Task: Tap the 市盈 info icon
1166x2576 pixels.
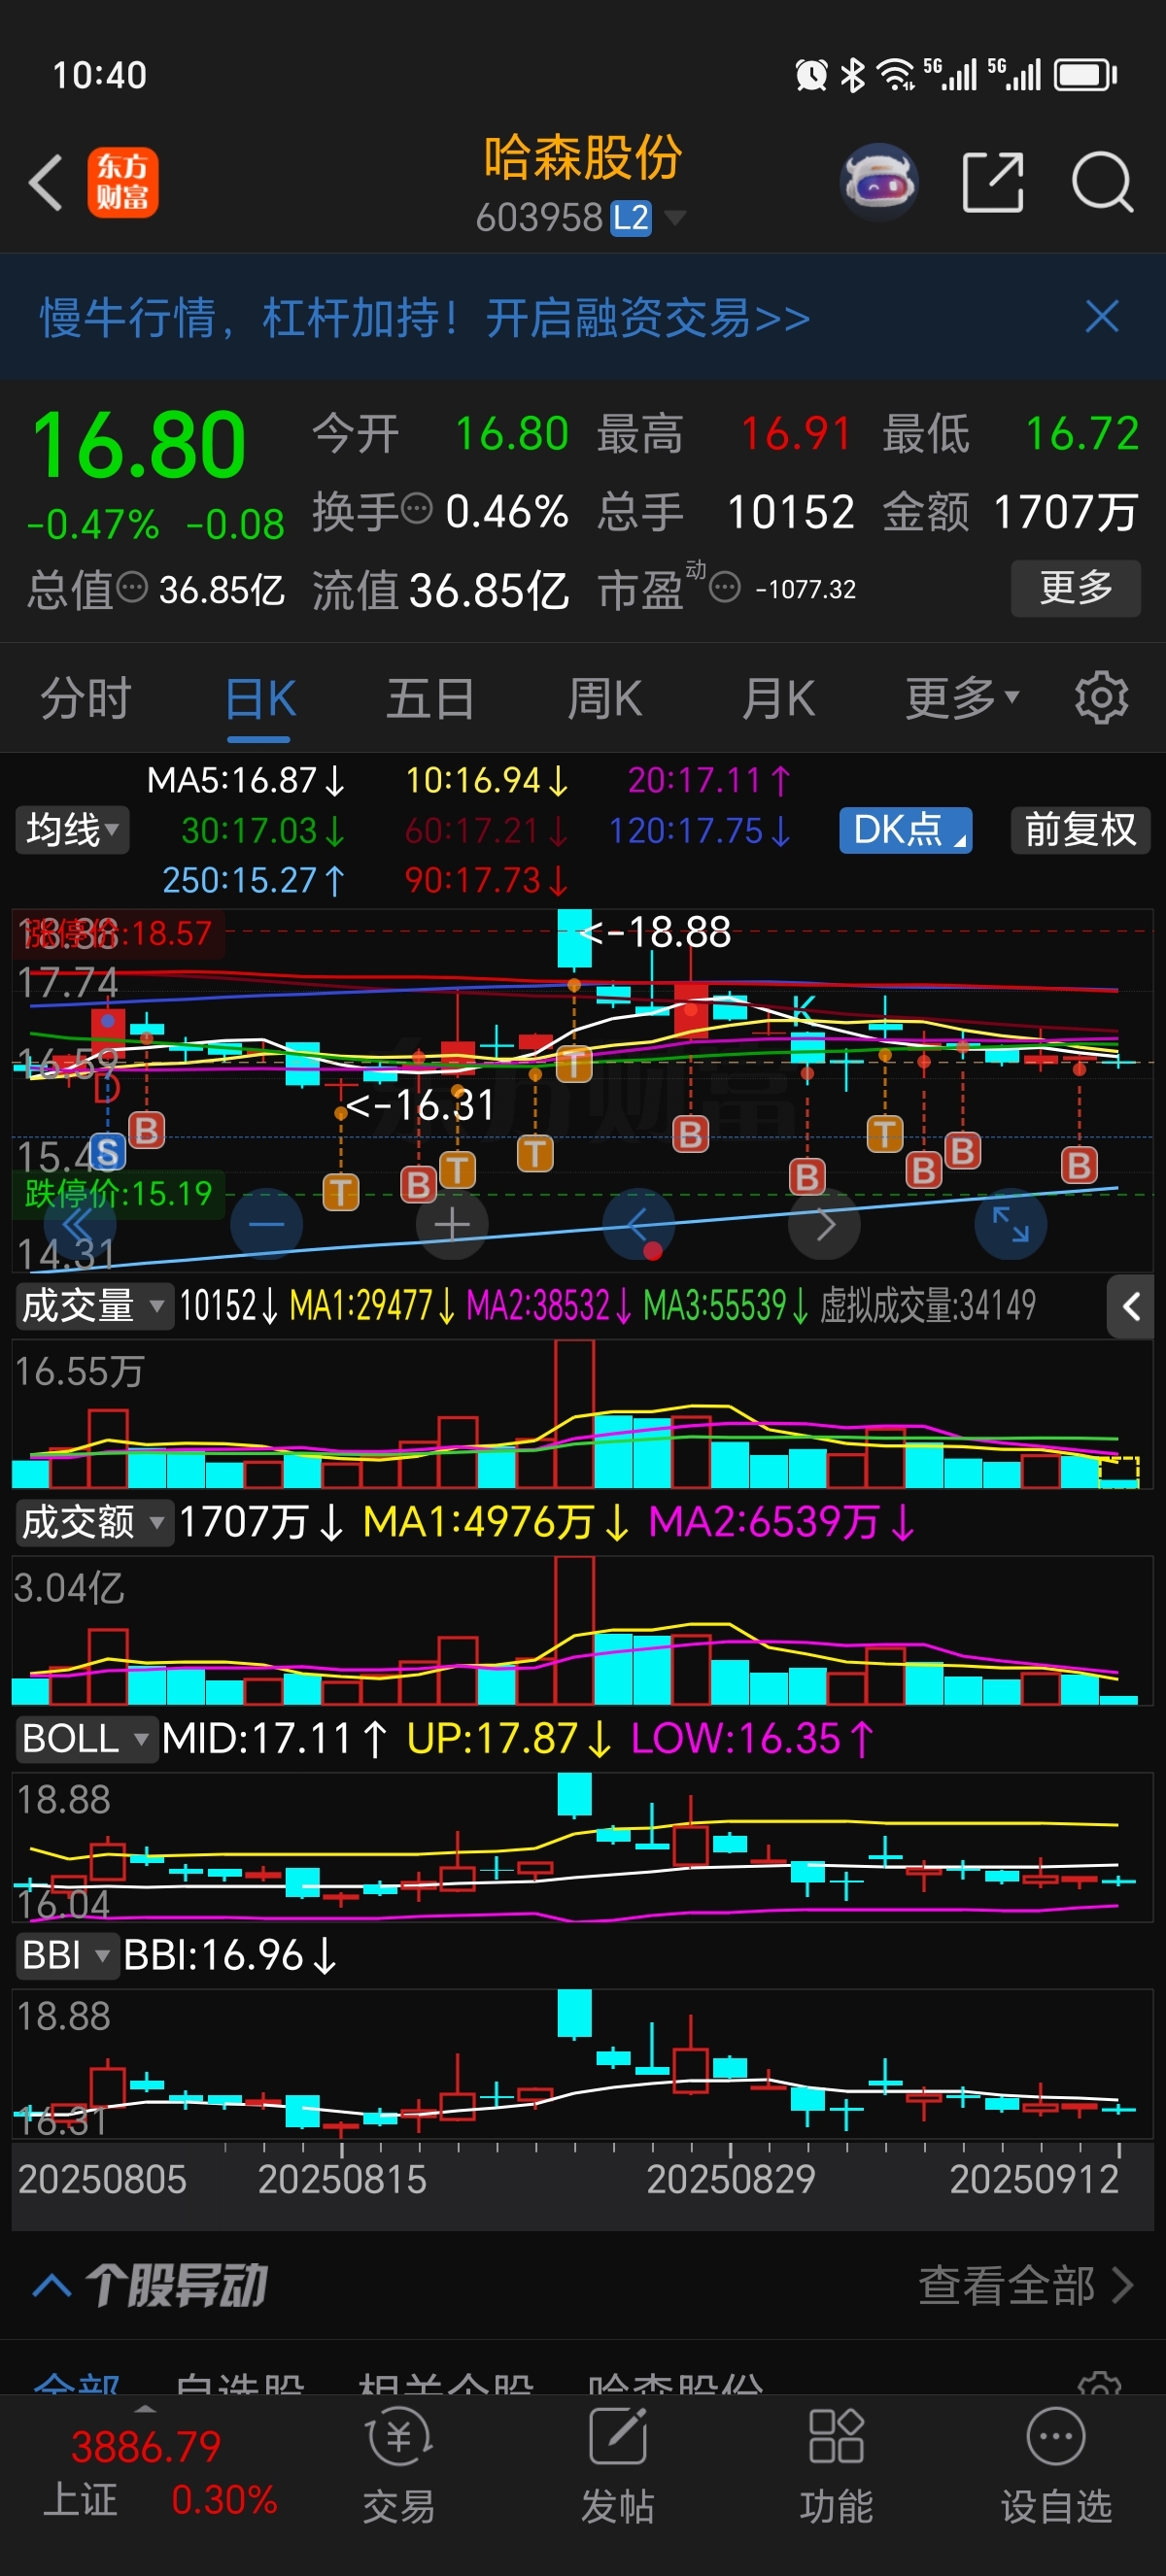Action: pos(725,587)
